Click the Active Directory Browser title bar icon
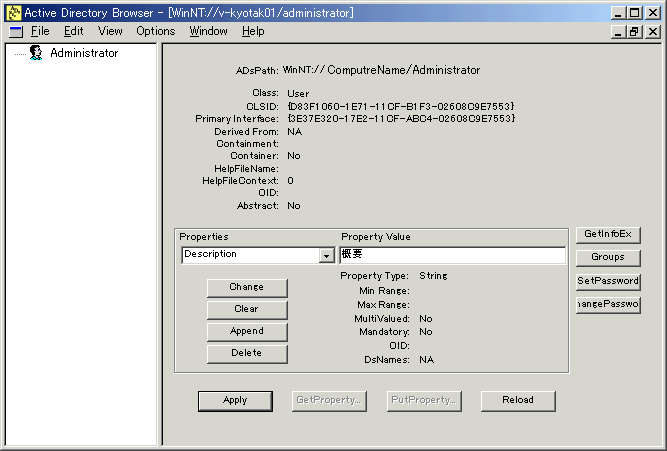Image resolution: width=667 pixels, height=451 pixels. [13, 13]
